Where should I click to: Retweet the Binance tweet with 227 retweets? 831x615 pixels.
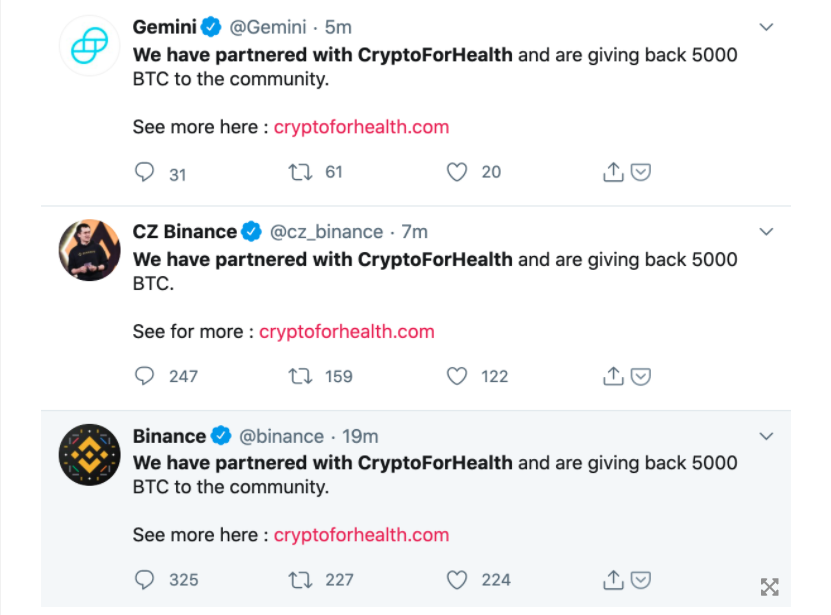point(300,579)
